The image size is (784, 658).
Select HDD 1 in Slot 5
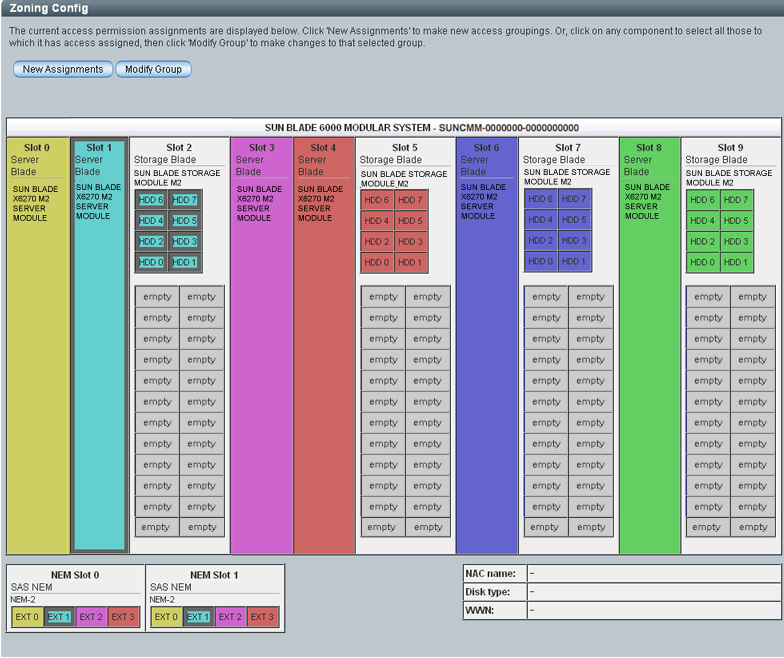click(410, 262)
